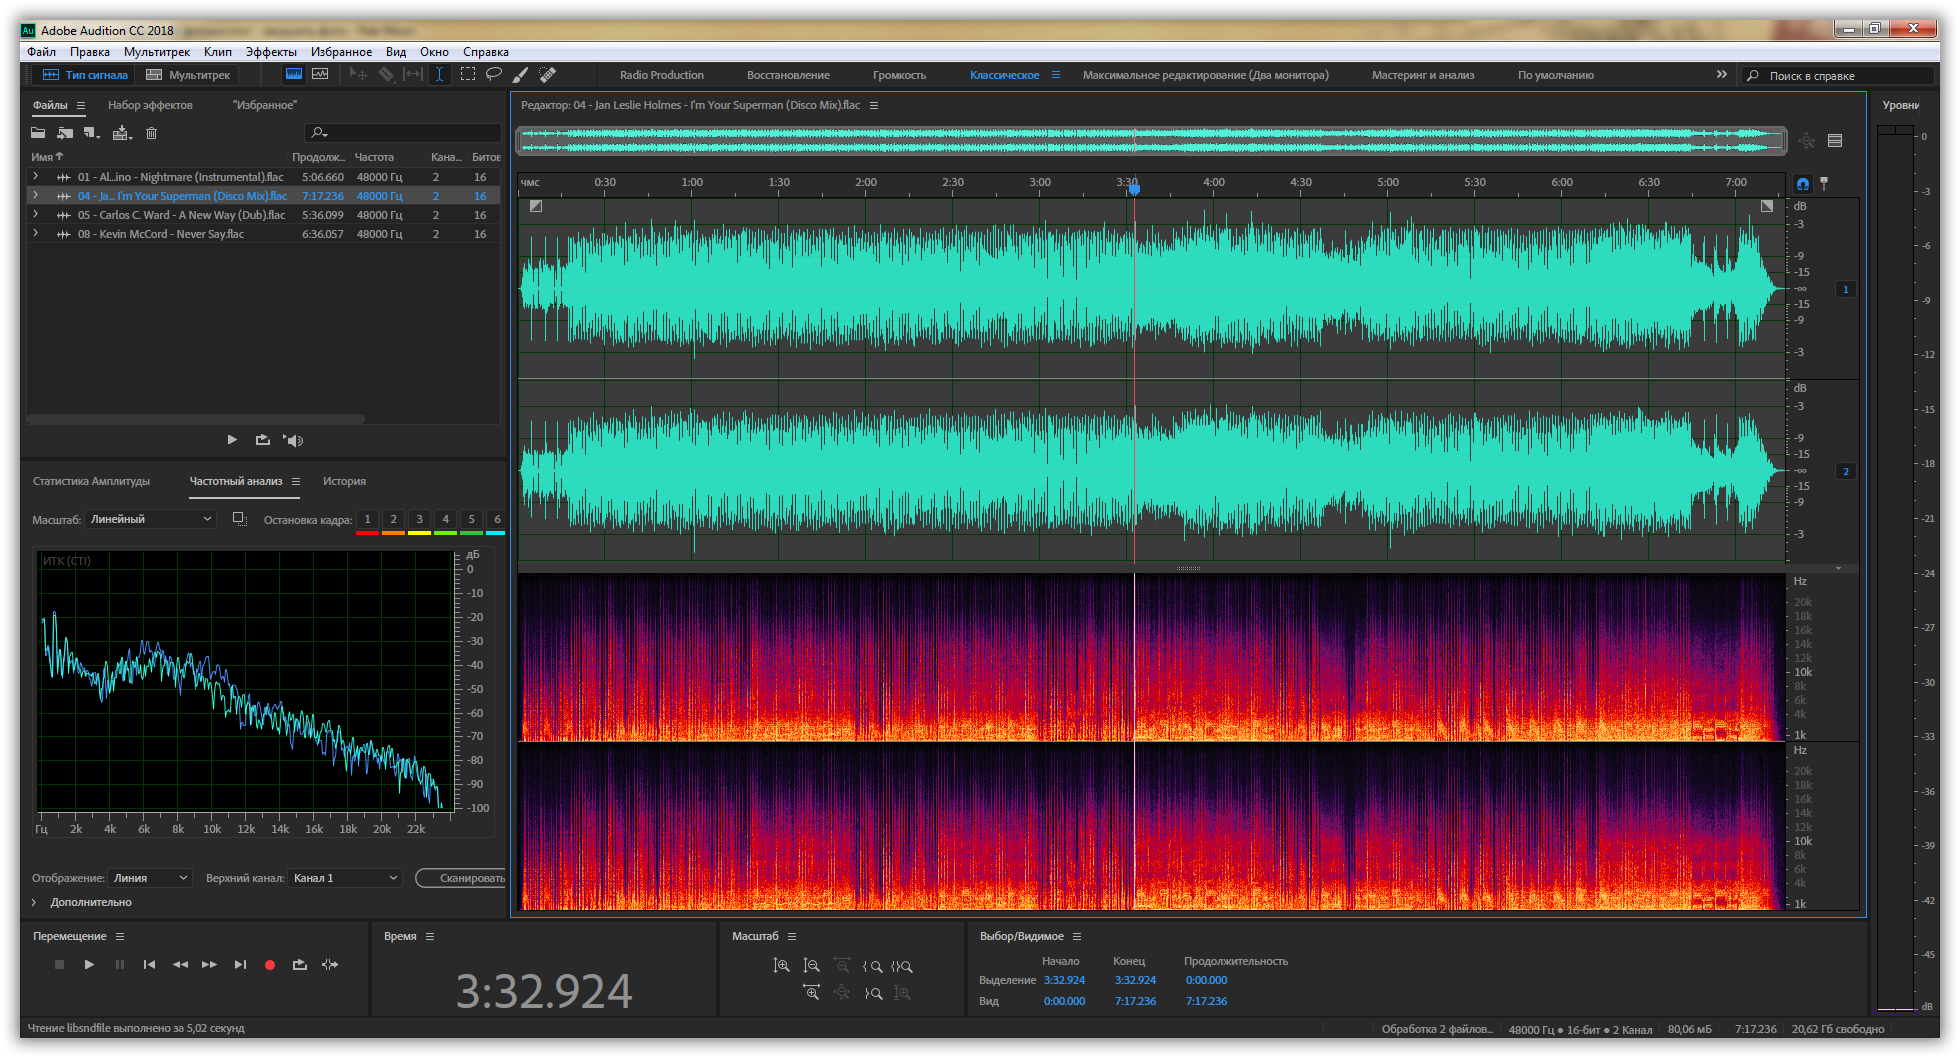Toggle transport loop playback button
1960x1058 pixels.
[x=300, y=965]
